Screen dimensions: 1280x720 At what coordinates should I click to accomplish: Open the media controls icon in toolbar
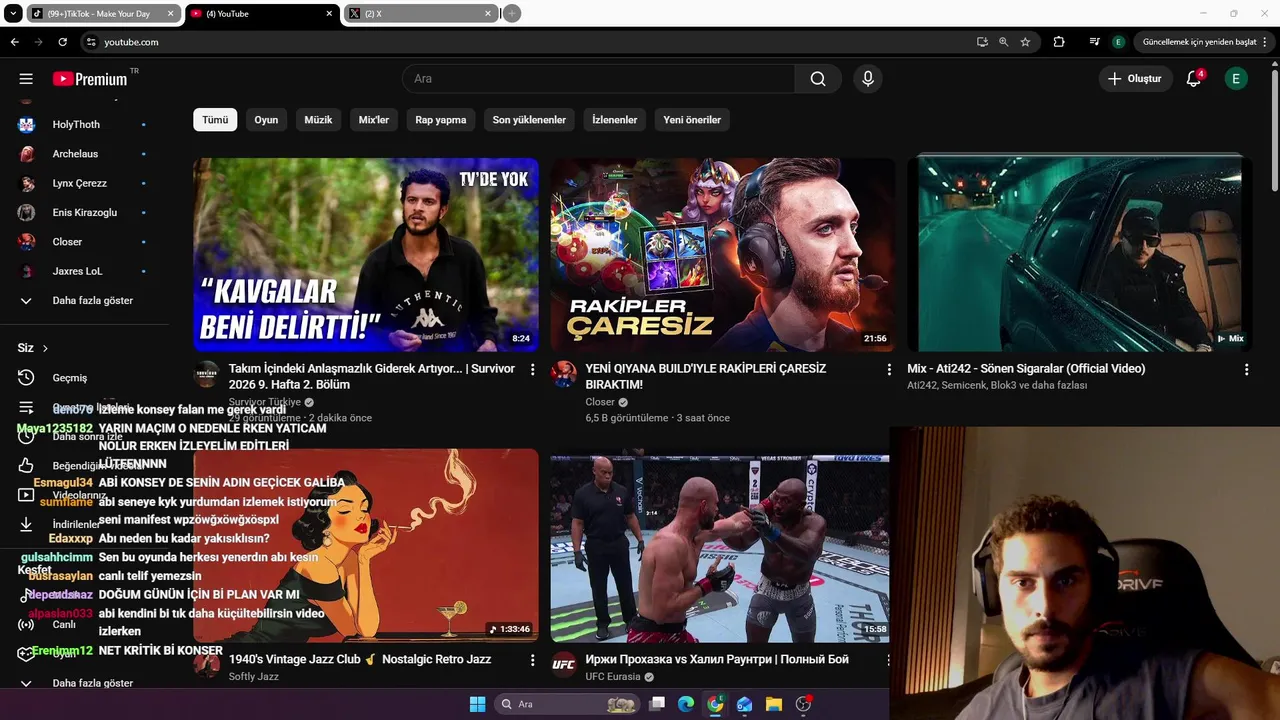[x=1095, y=42]
